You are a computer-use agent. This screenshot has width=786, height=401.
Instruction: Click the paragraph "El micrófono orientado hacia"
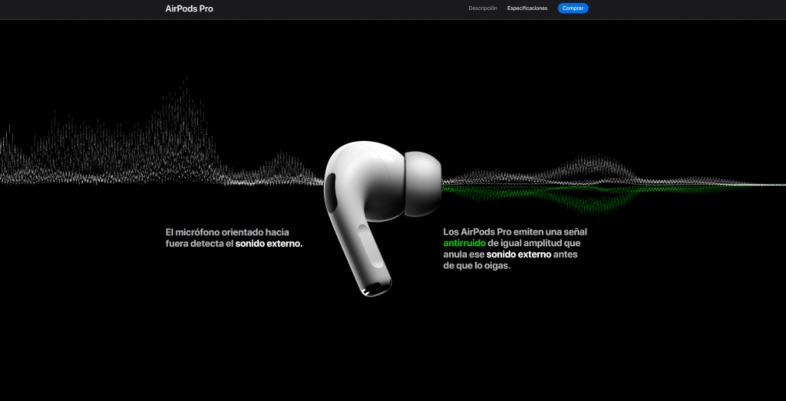pyautogui.click(x=234, y=238)
